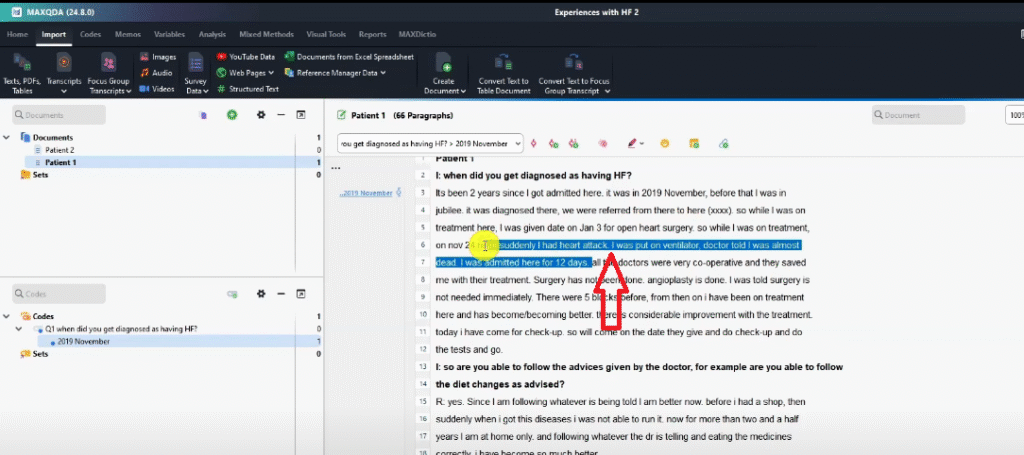The image size is (1024, 455).
Task: Select Sets in the Codes panel
Action: pos(40,354)
